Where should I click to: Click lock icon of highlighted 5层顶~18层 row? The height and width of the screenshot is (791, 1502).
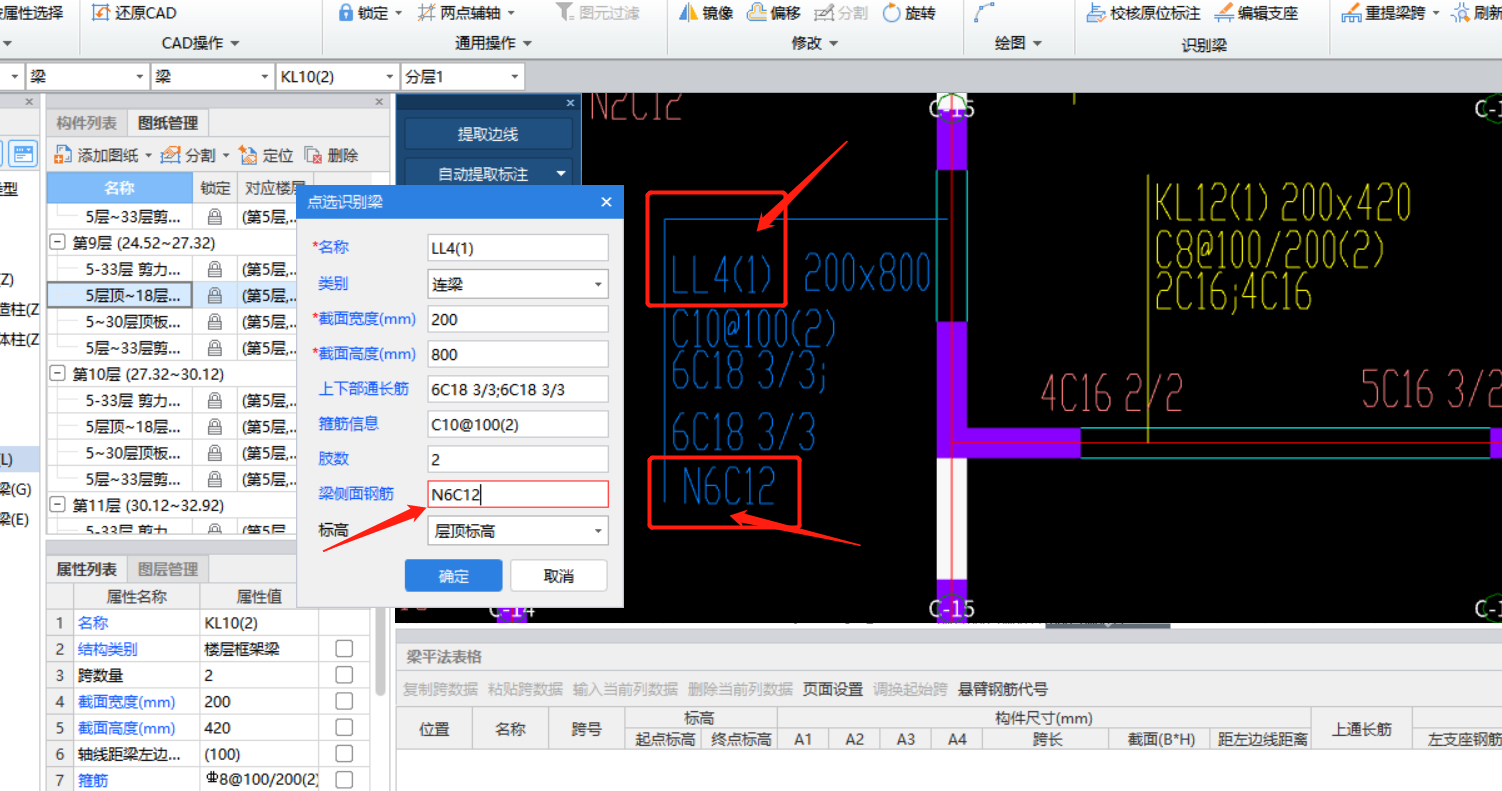tap(214, 295)
